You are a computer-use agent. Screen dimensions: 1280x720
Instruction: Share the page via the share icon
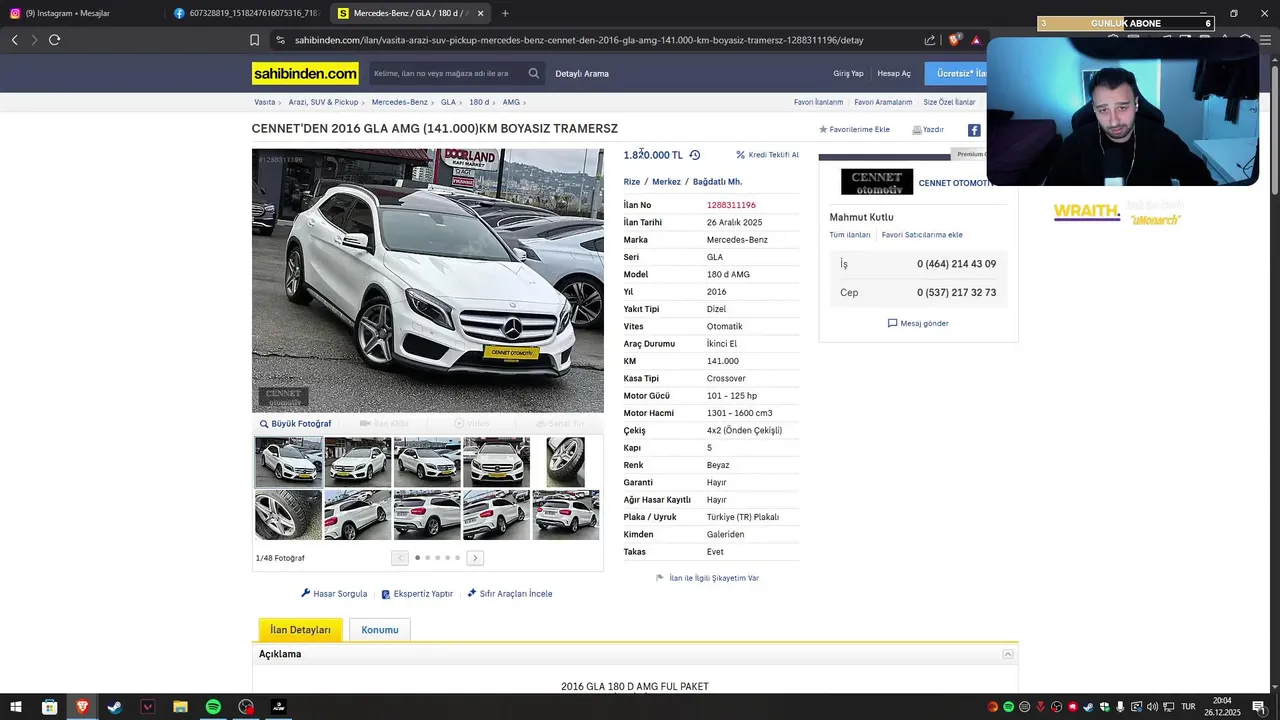tap(930, 40)
